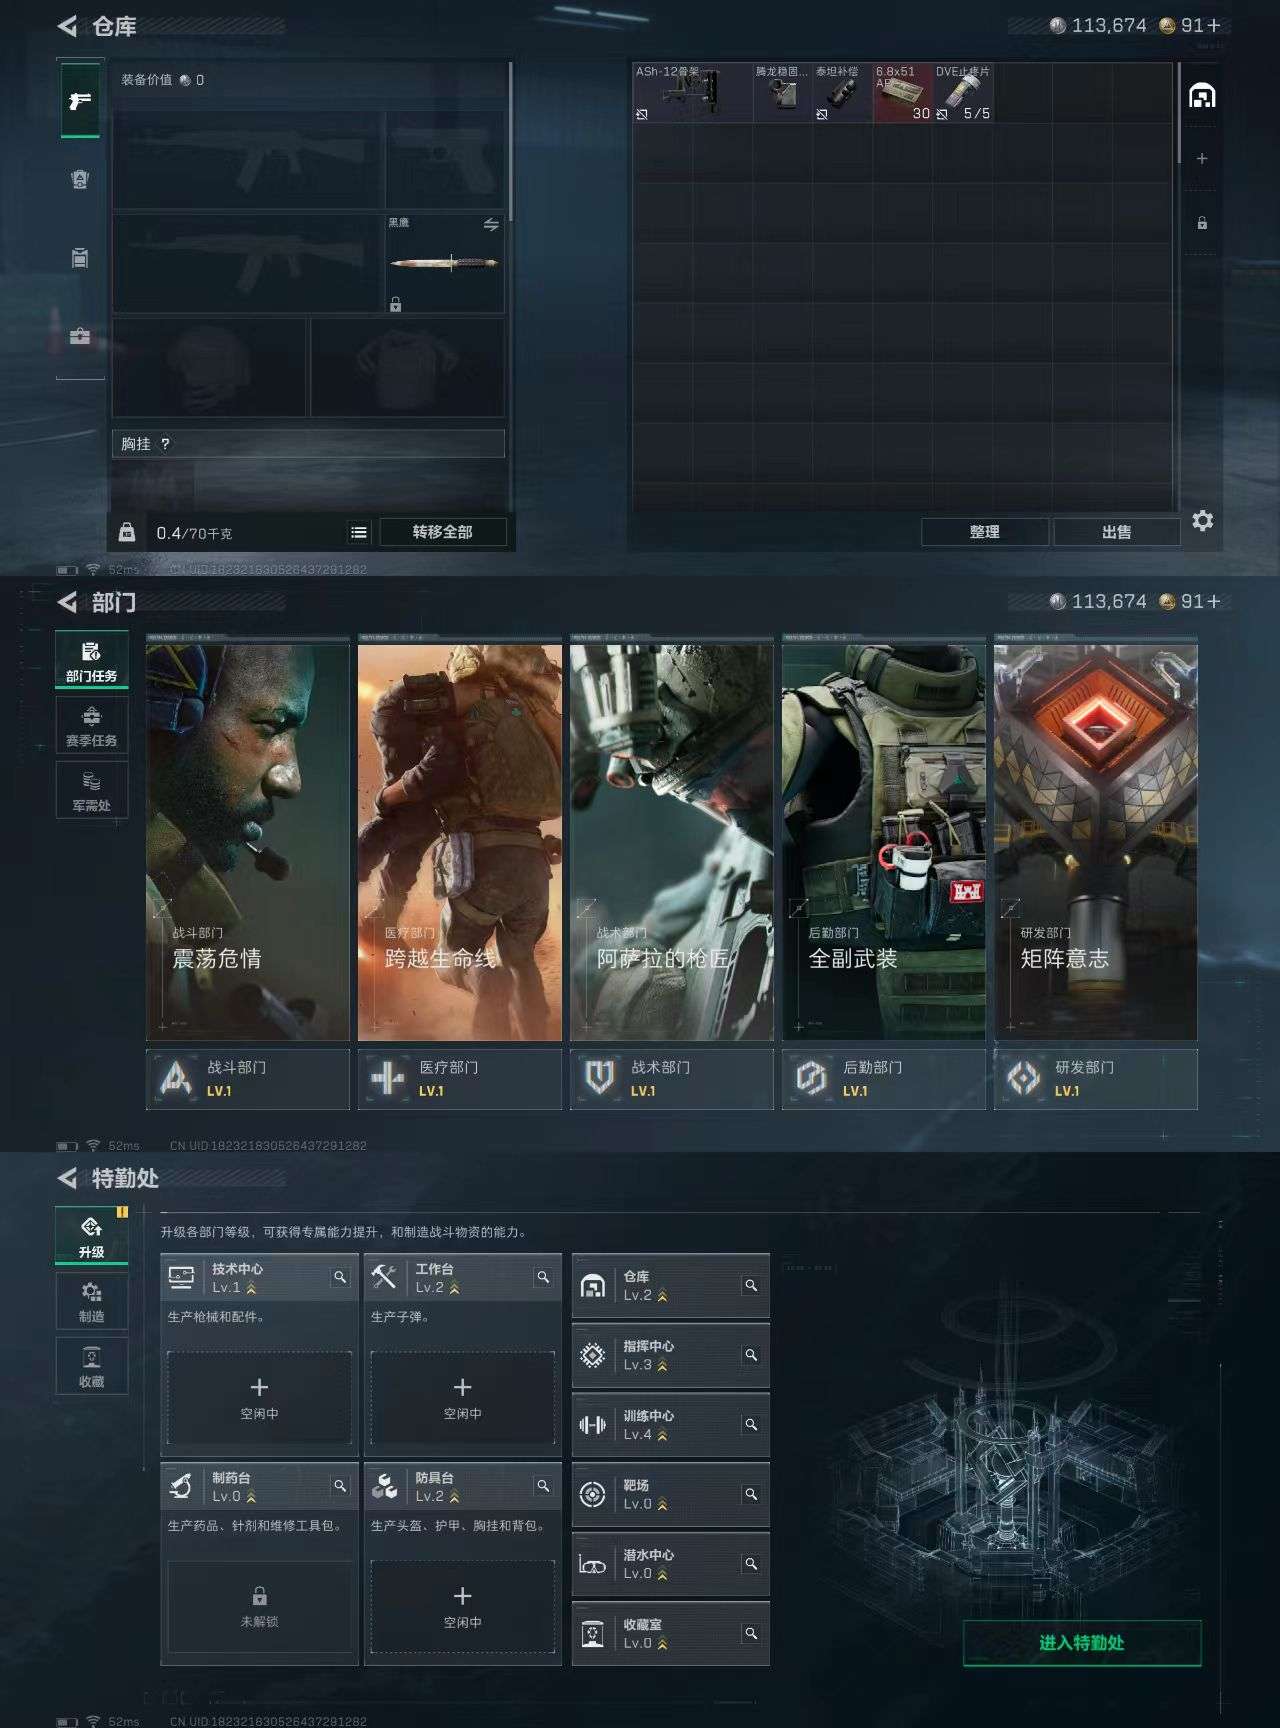Click the equipment panel vertical scrollbar
The width and height of the screenshot is (1280, 1728).
click(511, 140)
